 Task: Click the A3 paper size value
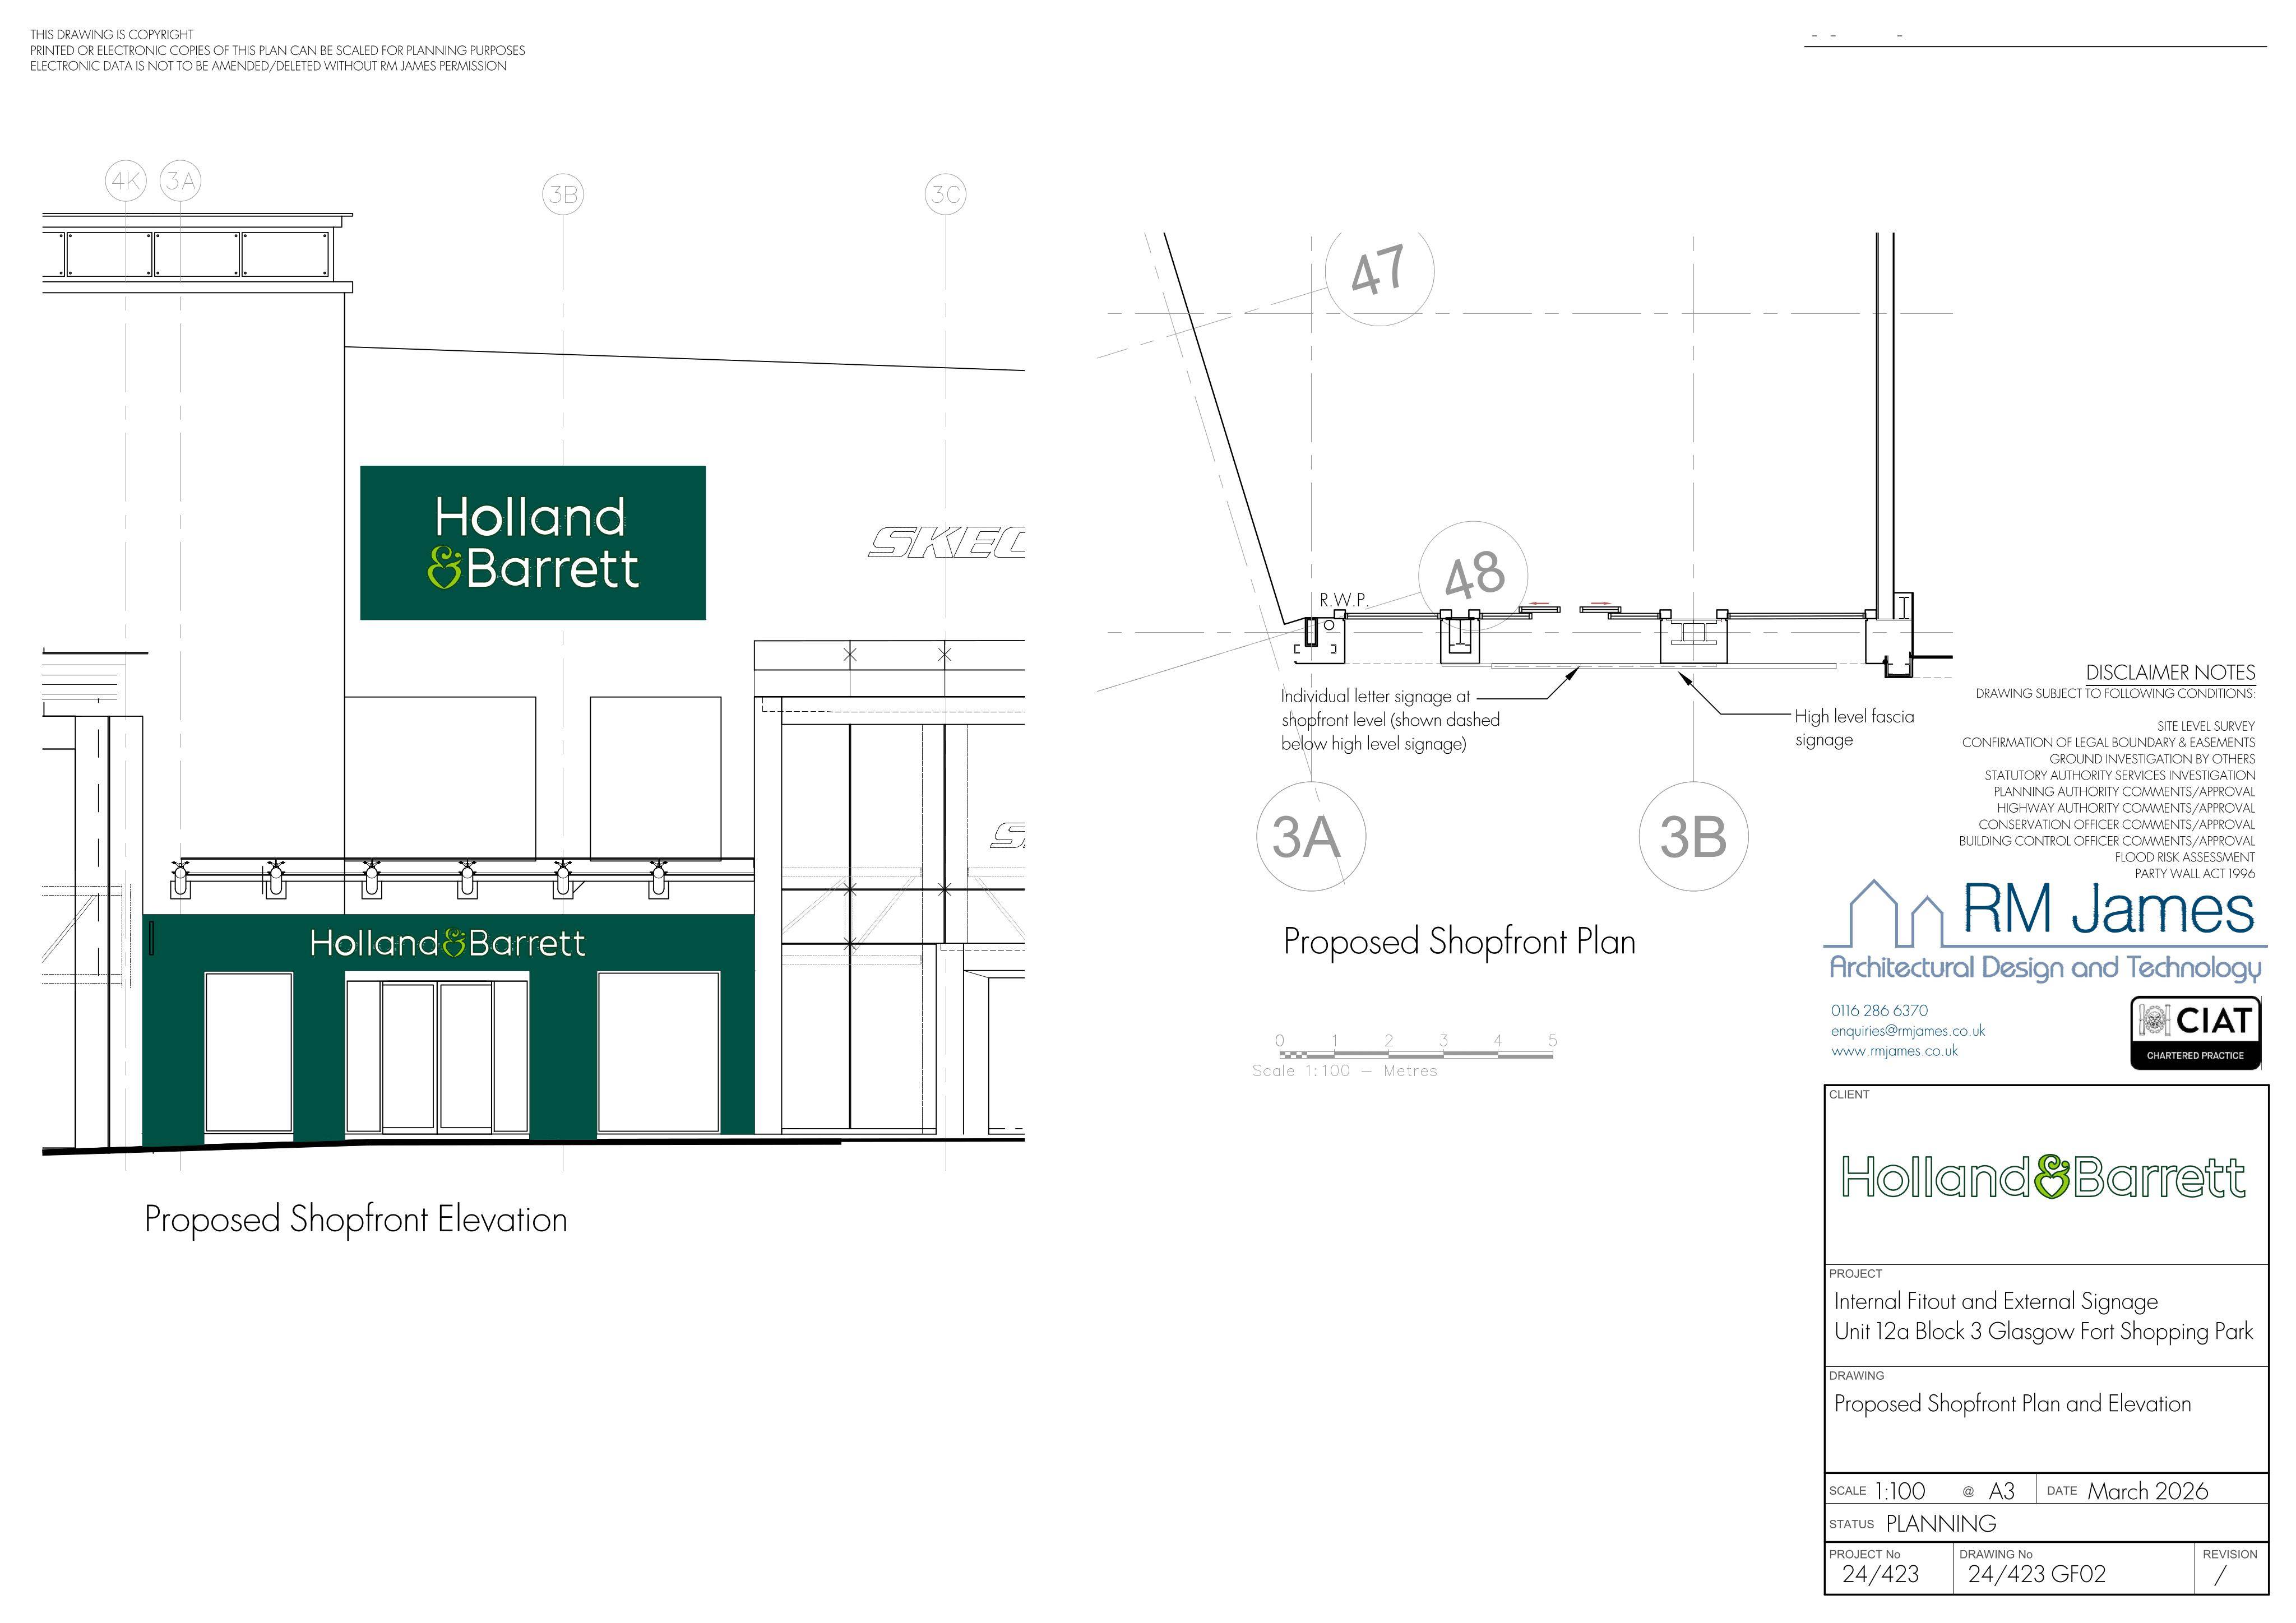pyautogui.click(x=2002, y=1491)
